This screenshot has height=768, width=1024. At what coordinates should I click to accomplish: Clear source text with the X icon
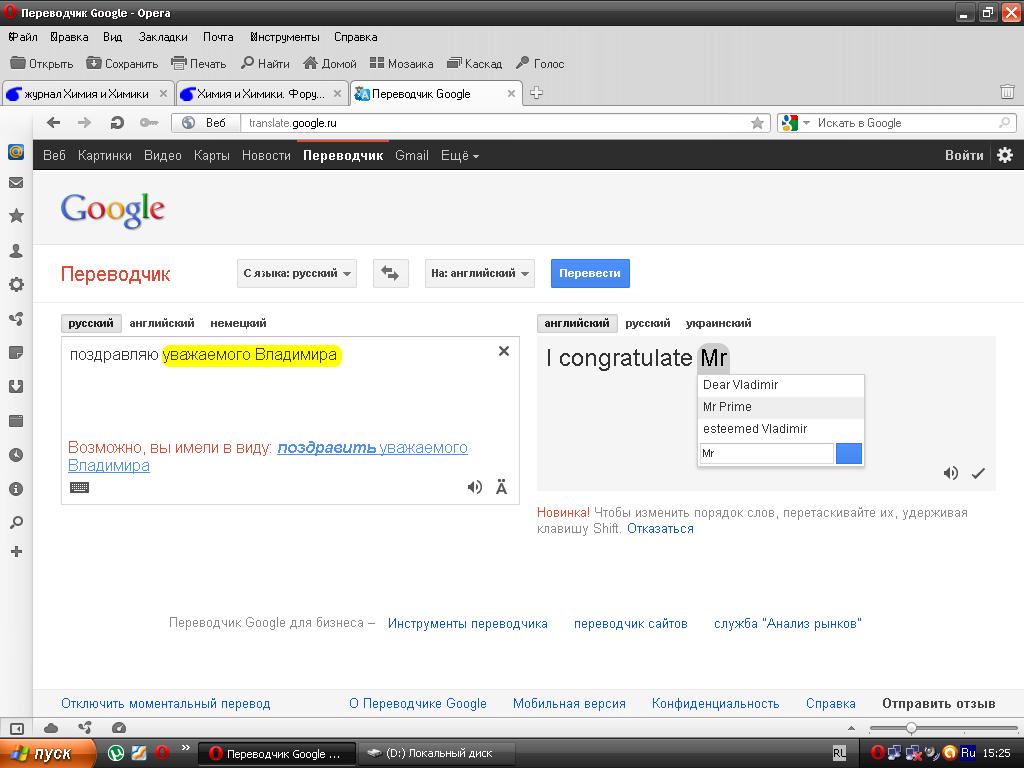[x=504, y=351]
